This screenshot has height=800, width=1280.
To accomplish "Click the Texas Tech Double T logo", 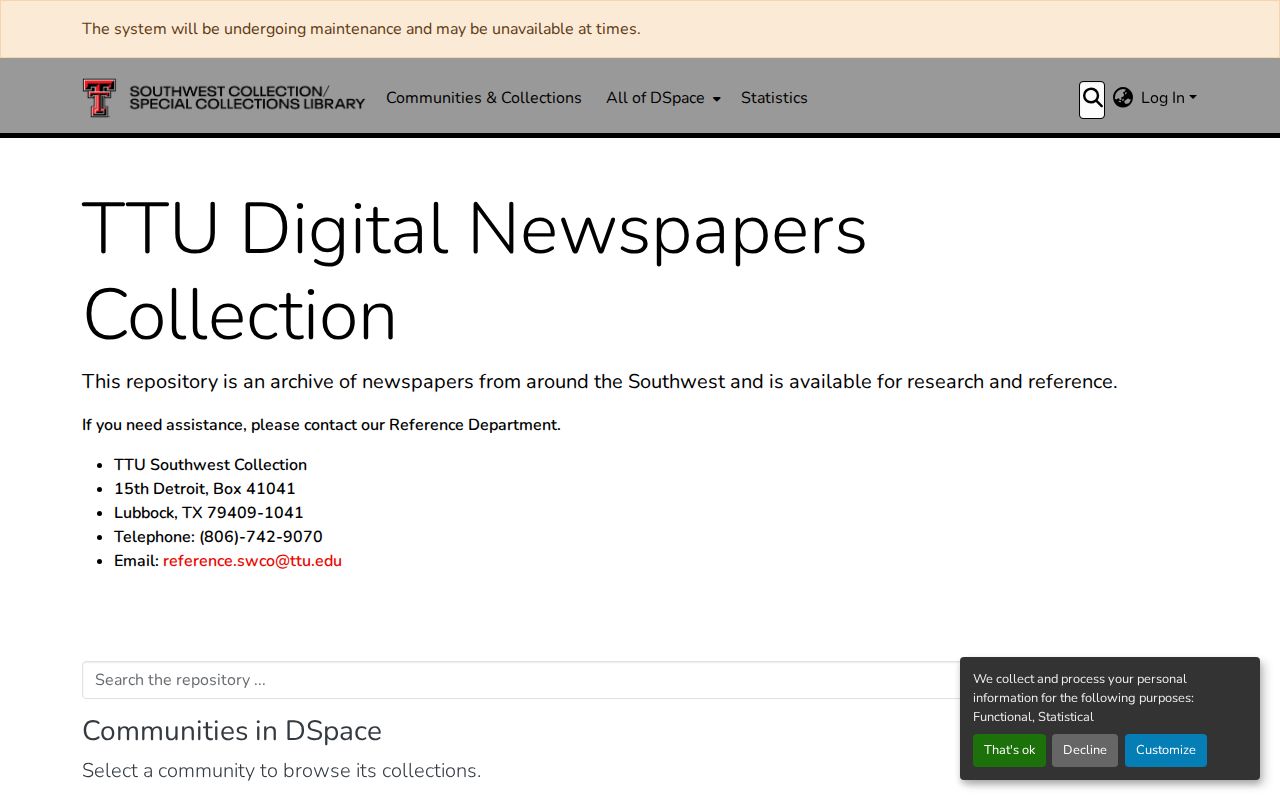I will [99, 98].
